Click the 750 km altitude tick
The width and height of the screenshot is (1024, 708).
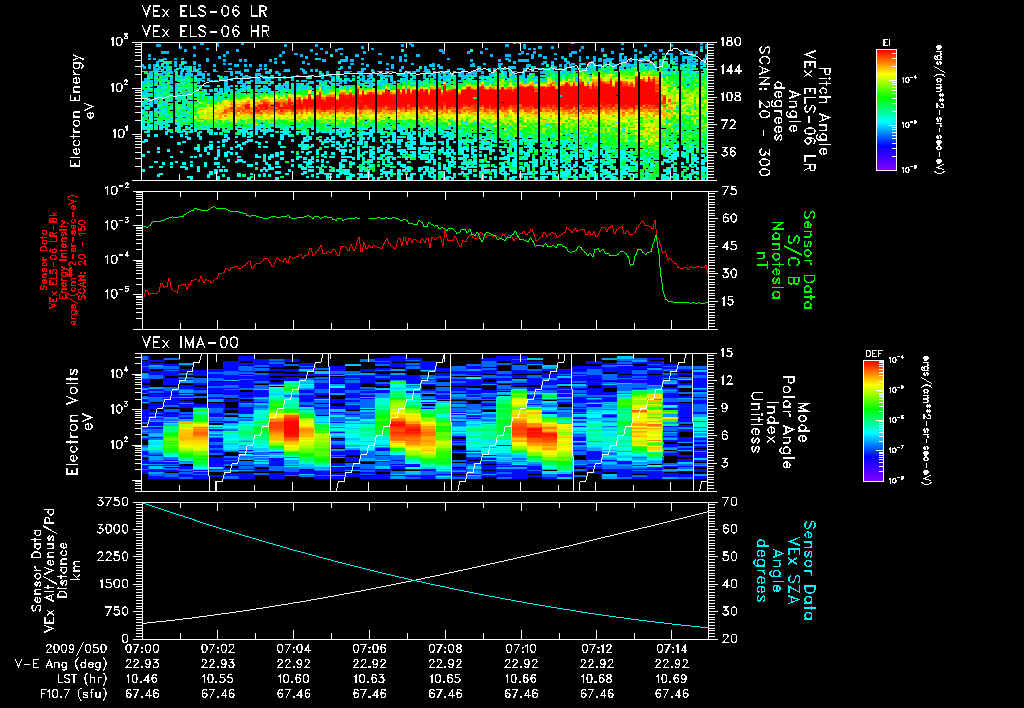pyautogui.click(x=116, y=611)
